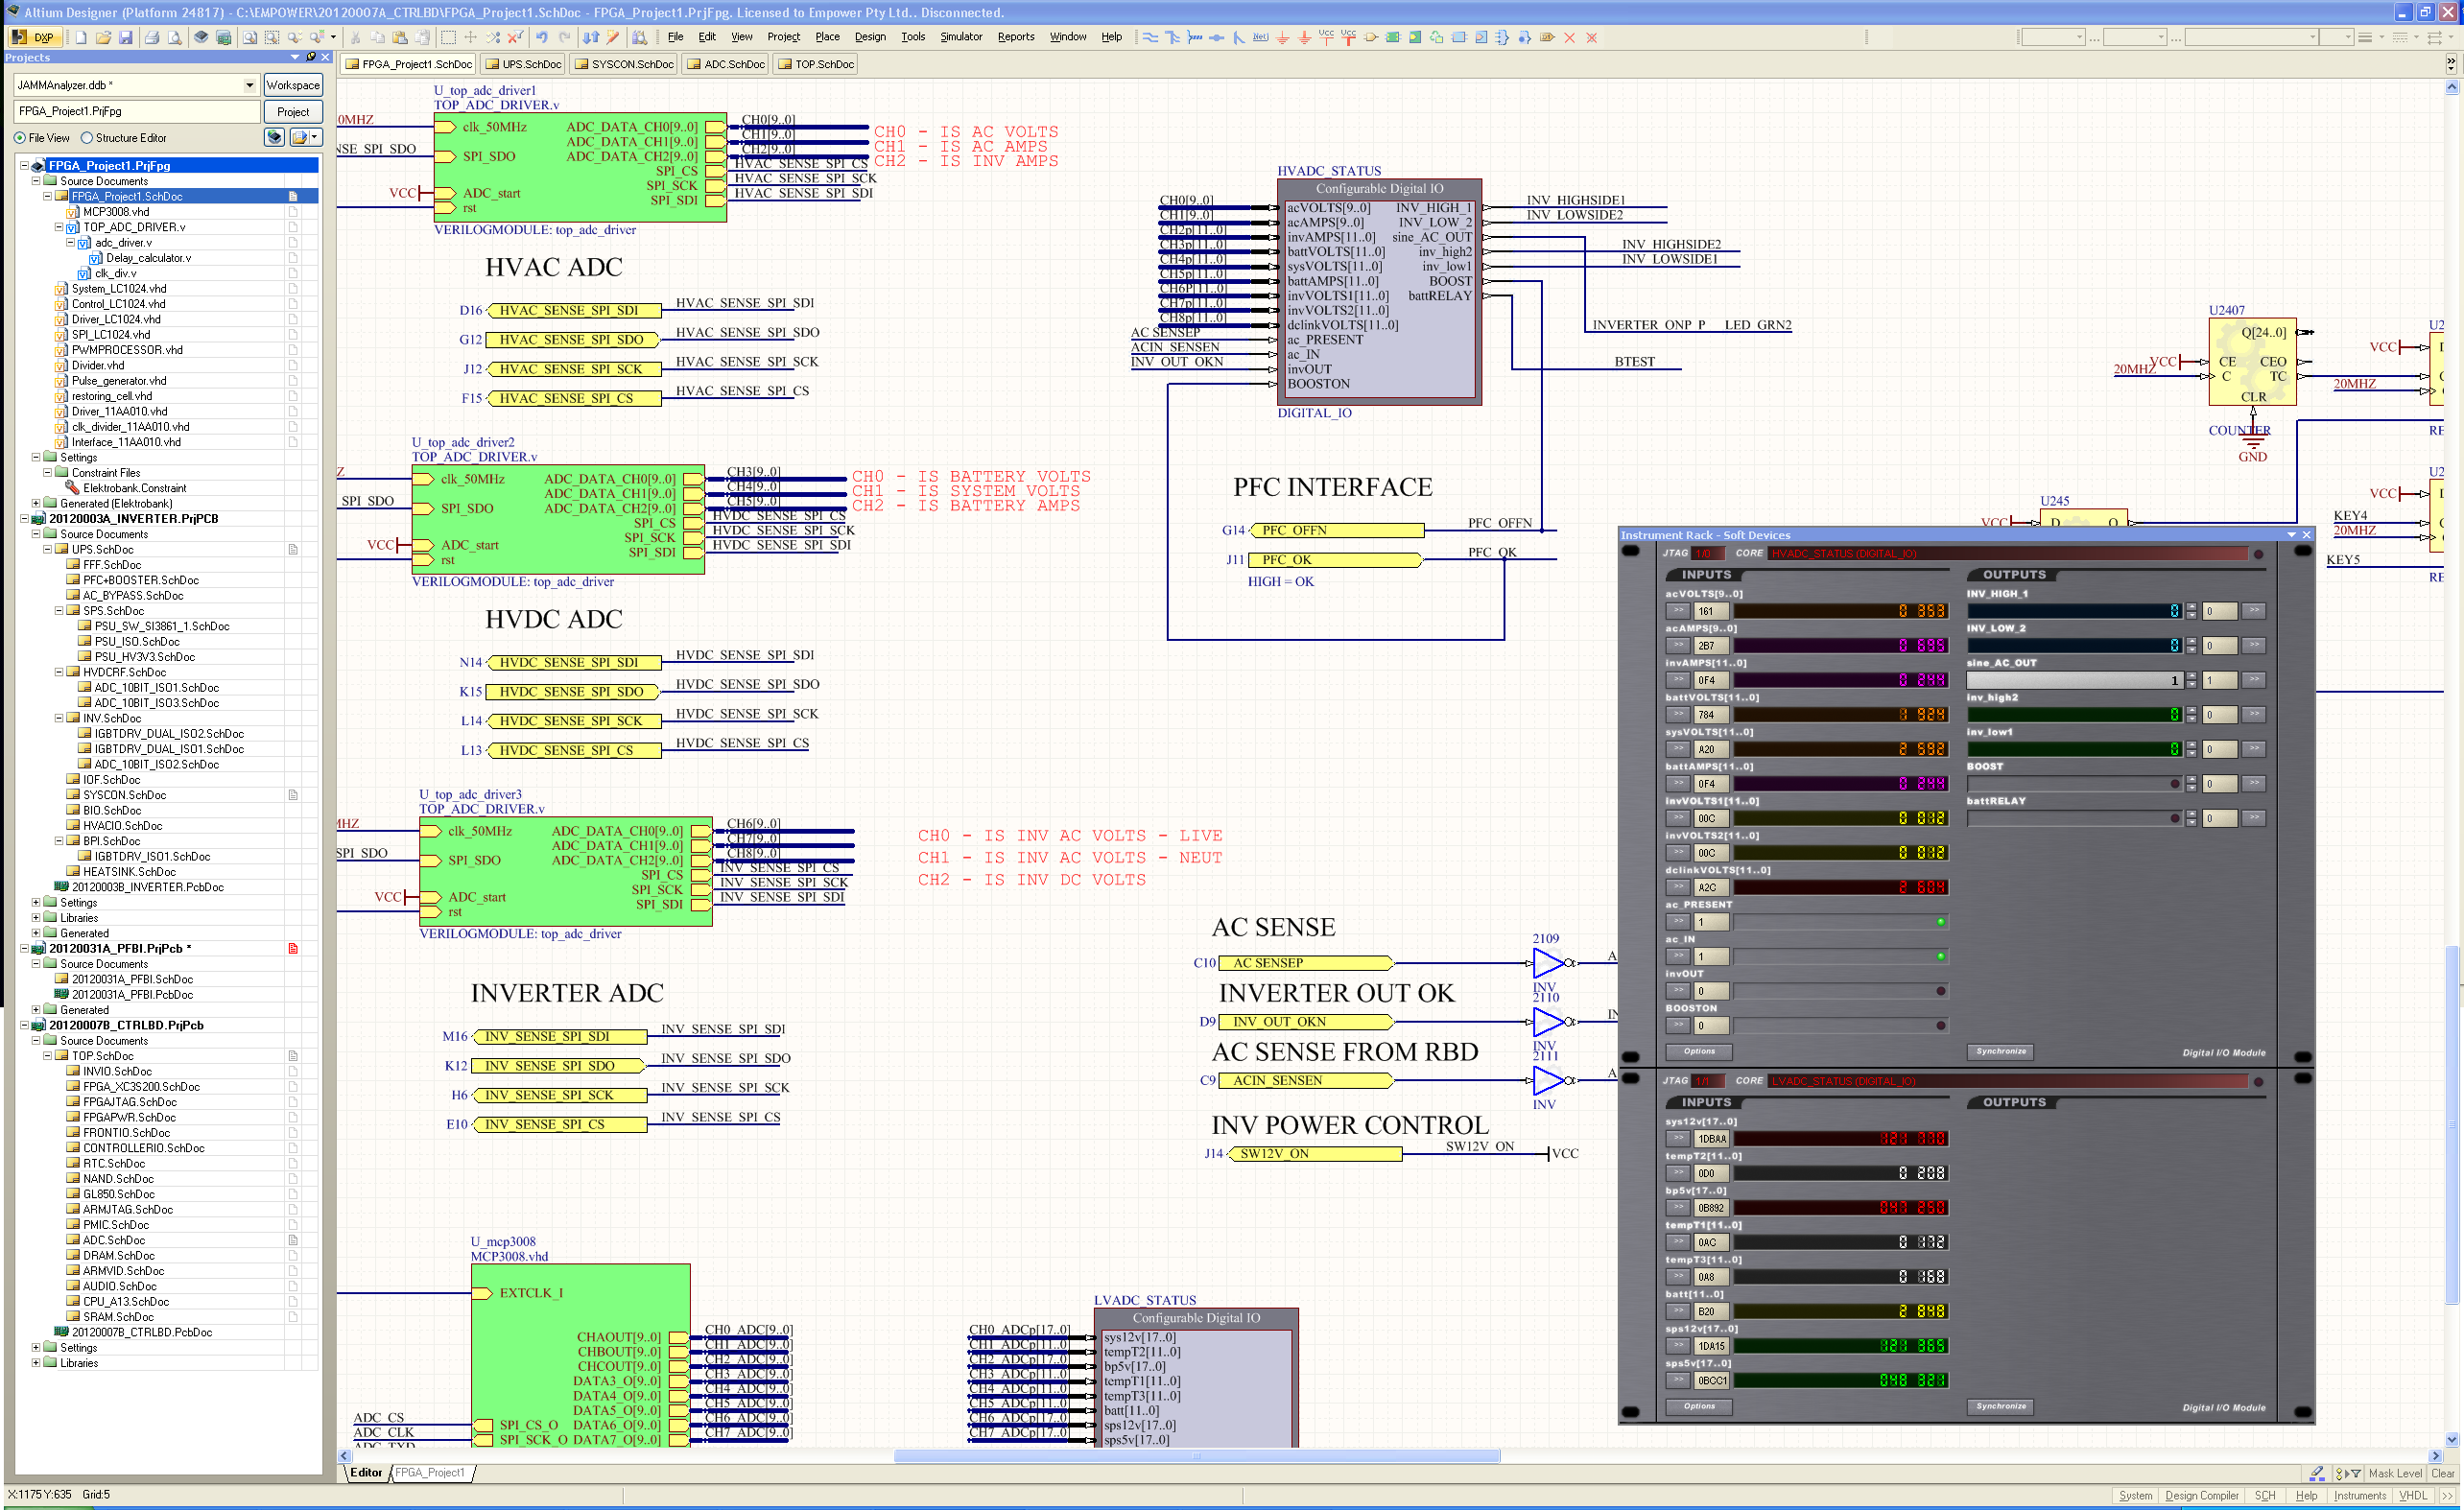Click the clear filter icon
Image resolution: width=2464 pixels, height=1510 pixels.
point(515,37)
